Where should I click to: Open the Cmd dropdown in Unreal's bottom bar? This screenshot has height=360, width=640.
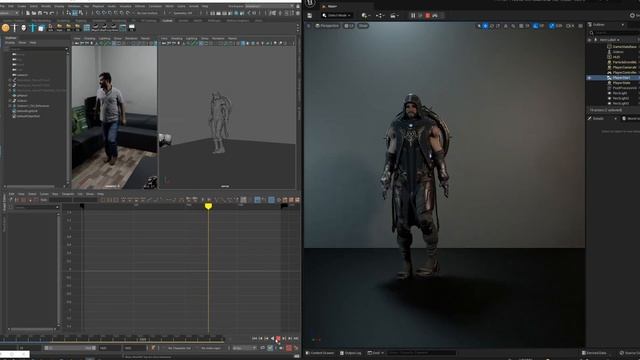(x=376, y=353)
